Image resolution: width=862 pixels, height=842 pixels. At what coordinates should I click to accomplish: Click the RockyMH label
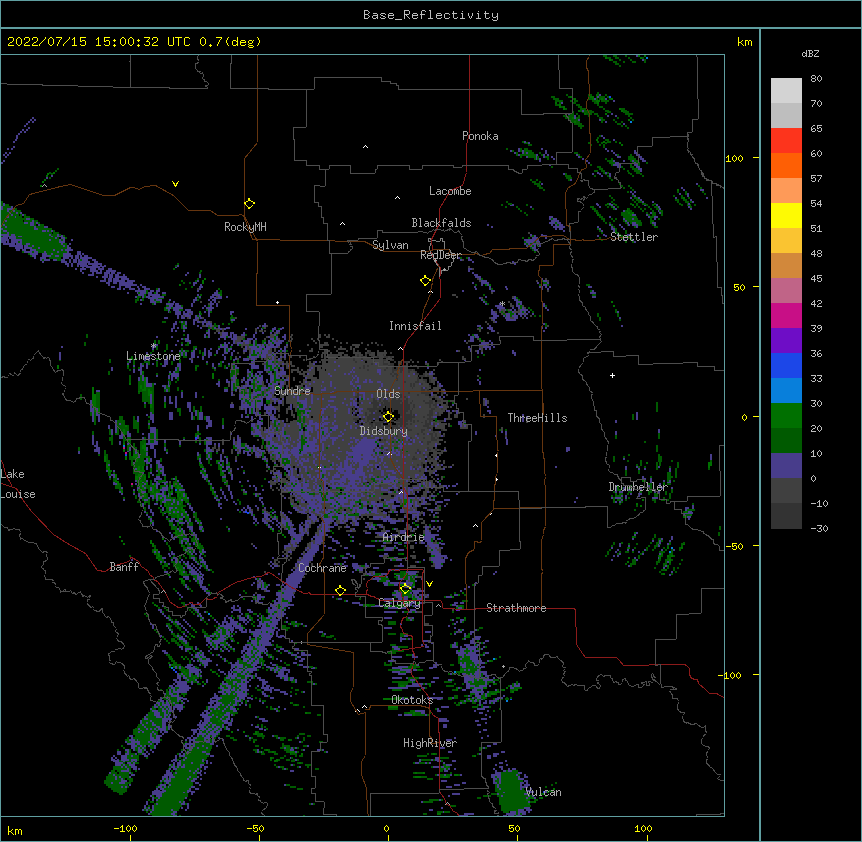245,226
